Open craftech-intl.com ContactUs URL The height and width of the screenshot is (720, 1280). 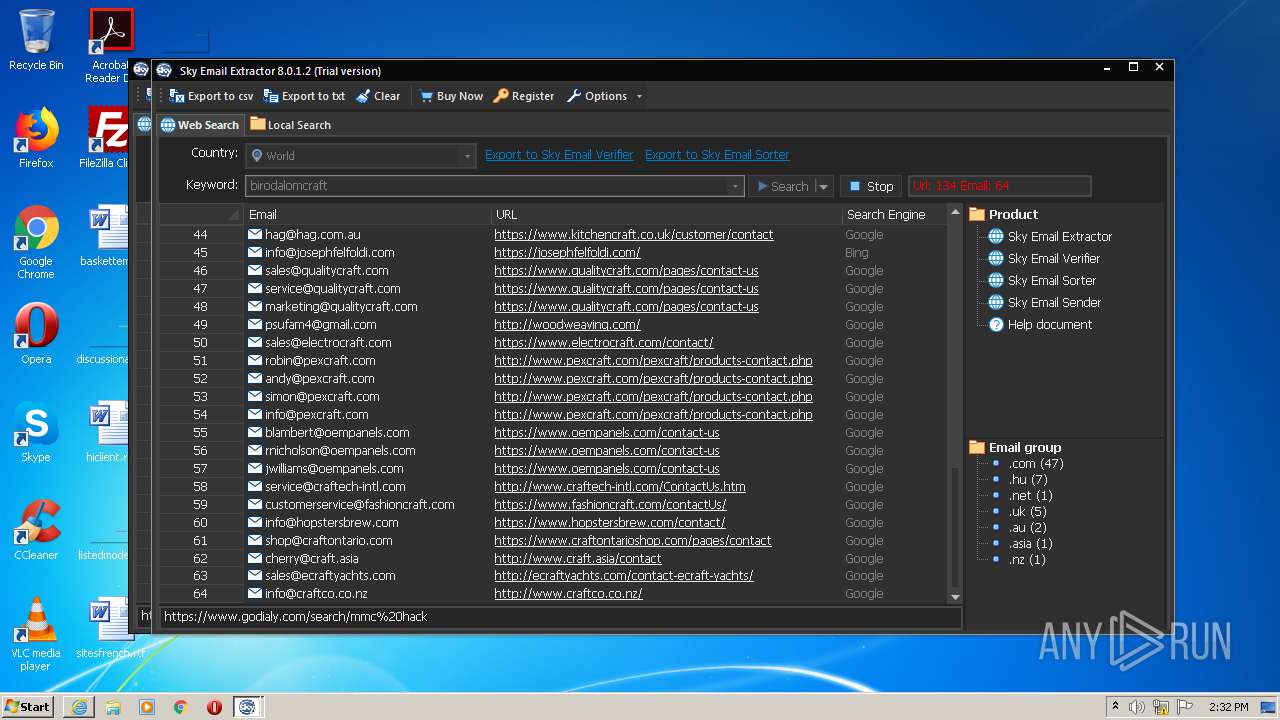[619, 487]
